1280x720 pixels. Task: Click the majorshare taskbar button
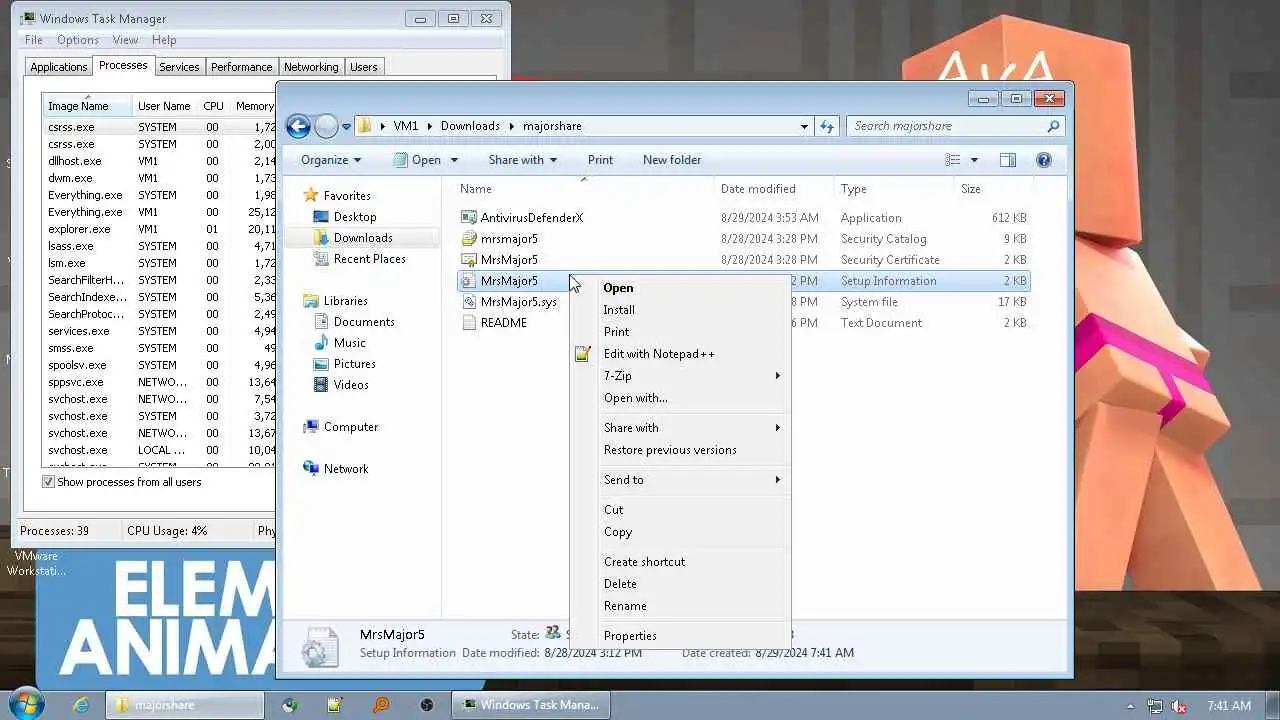(185, 705)
